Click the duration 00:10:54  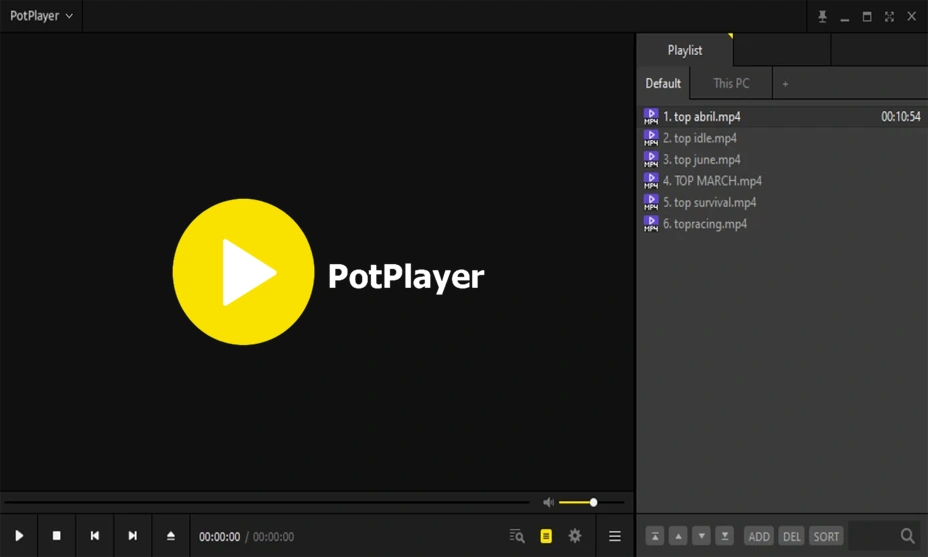[900, 117]
